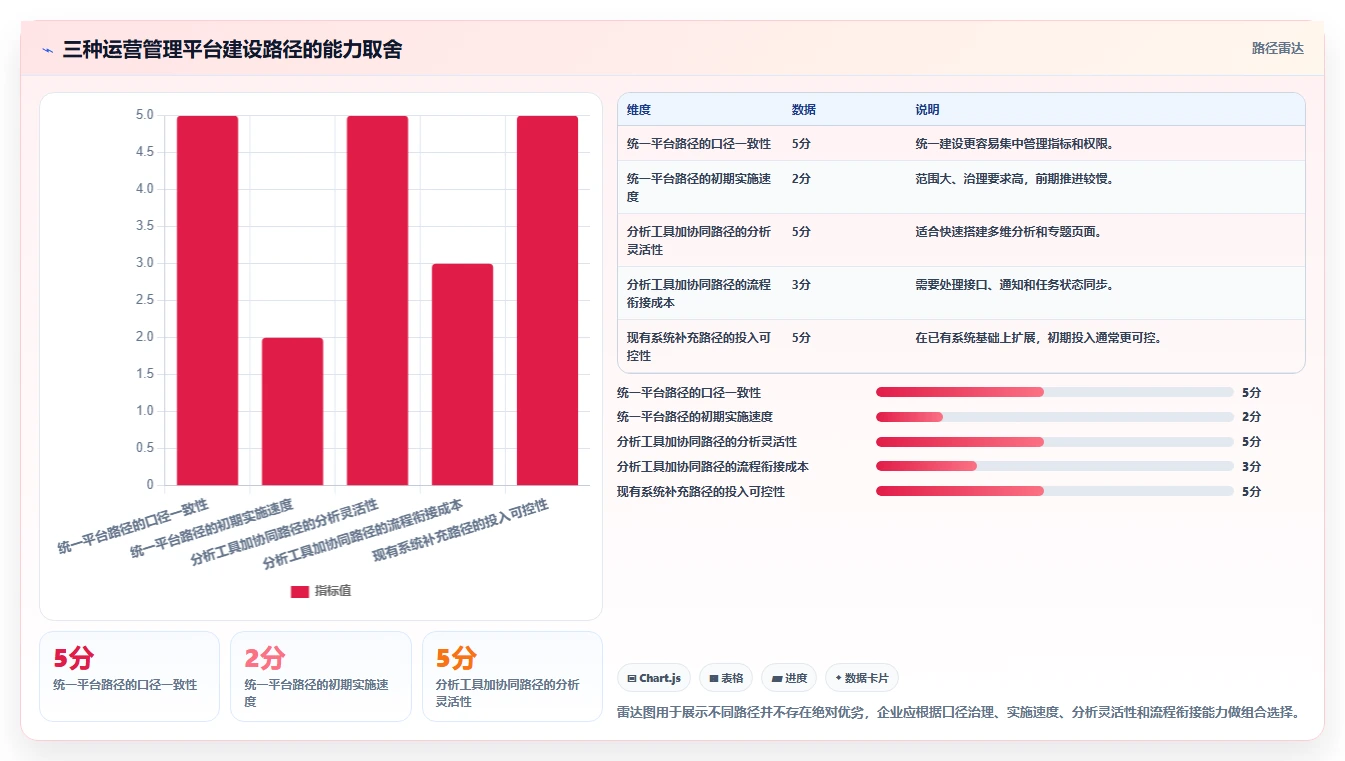Click the bar for 现有系统补充路径的投入可控性

coord(548,301)
